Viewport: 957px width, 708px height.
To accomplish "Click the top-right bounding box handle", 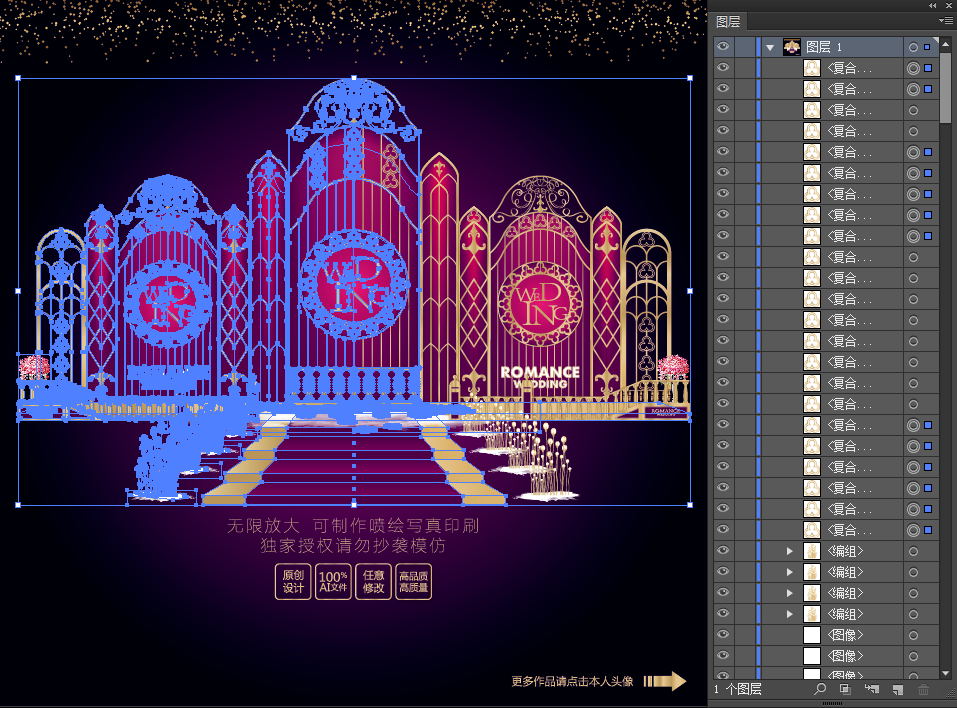I will (690, 78).
